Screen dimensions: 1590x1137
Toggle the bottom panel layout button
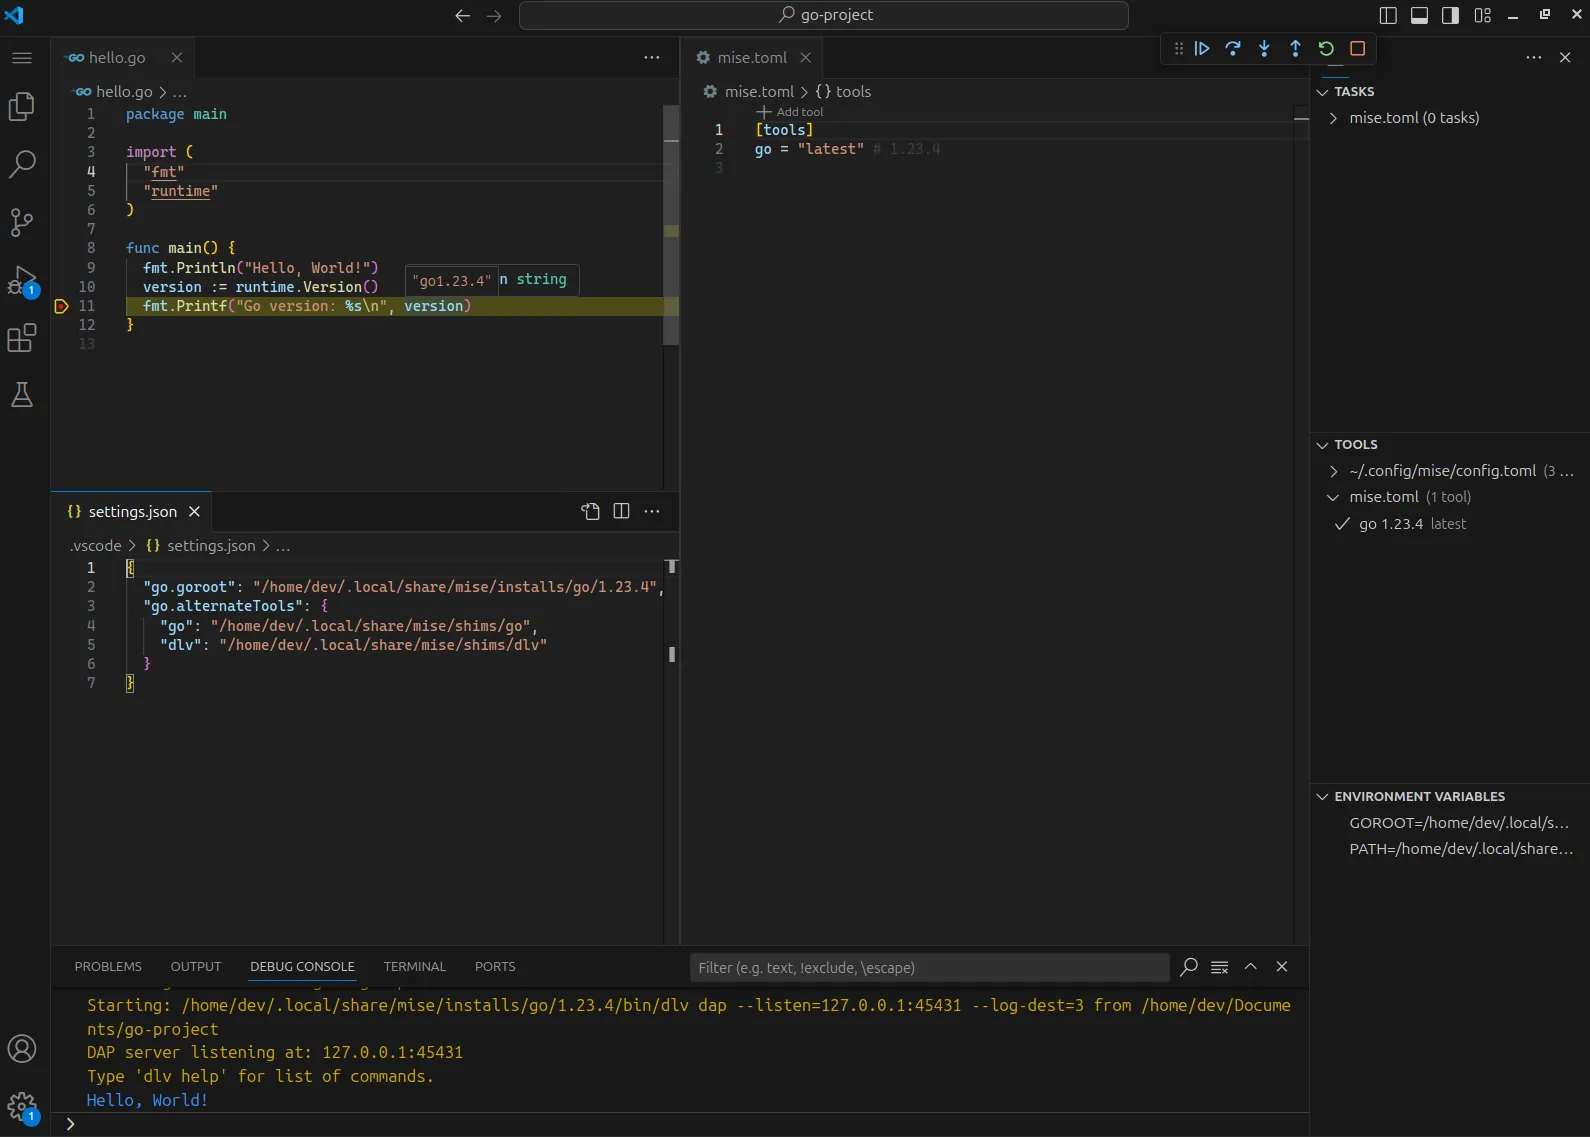1419,15
